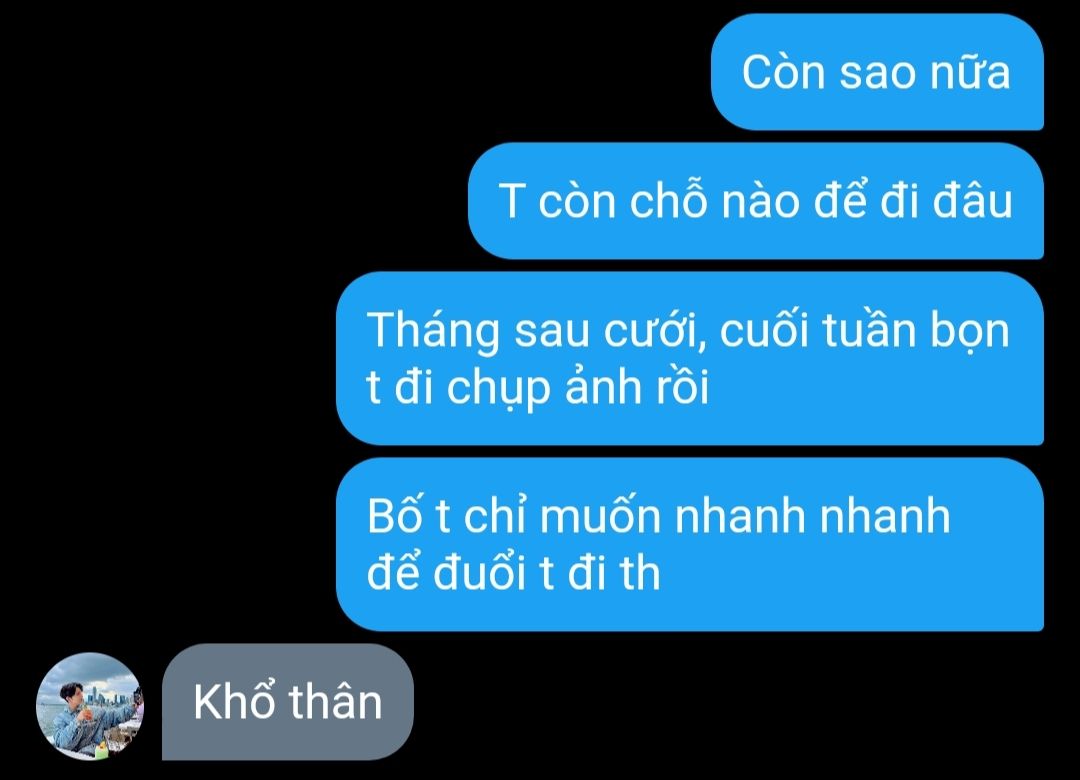Image resolution: width=1080 pixels, height=780 pixels.
Task: Select the 'Tháng sau cưới' message bubble
Action: (690, 358)
